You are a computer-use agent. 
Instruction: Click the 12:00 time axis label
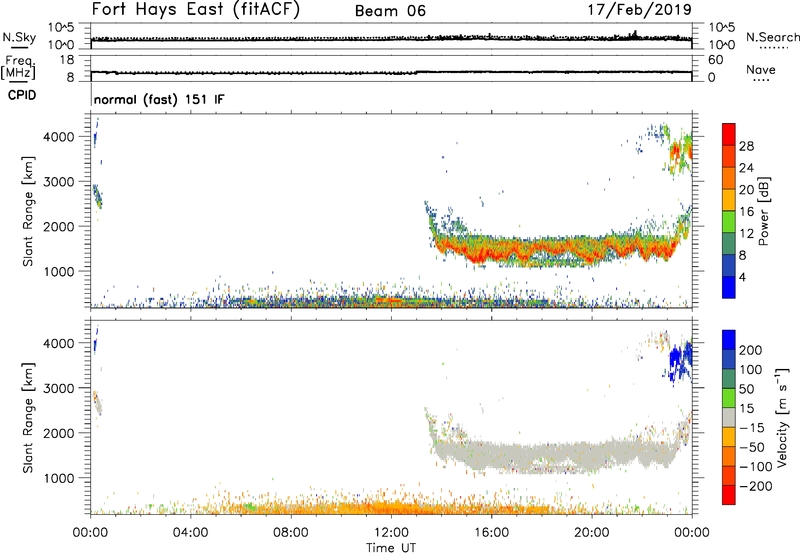(391, 533)
